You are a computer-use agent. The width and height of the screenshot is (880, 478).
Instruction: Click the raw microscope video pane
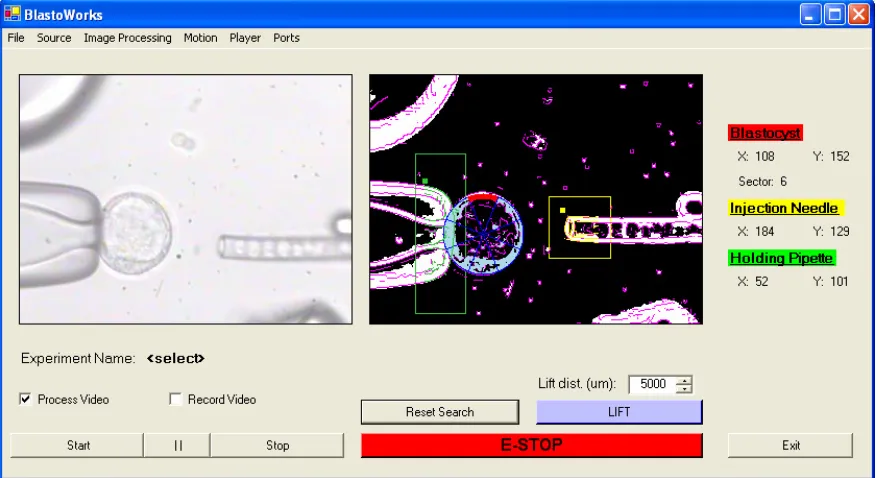pos(186,199)
